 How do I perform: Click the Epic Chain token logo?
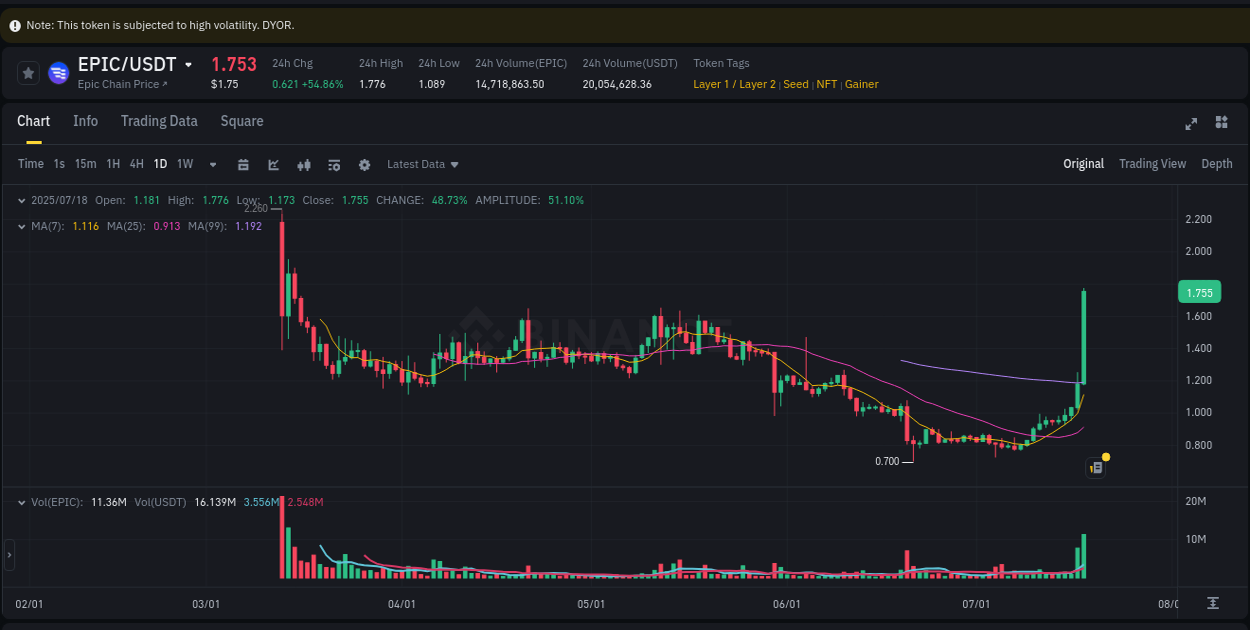(x=58, y=72)
